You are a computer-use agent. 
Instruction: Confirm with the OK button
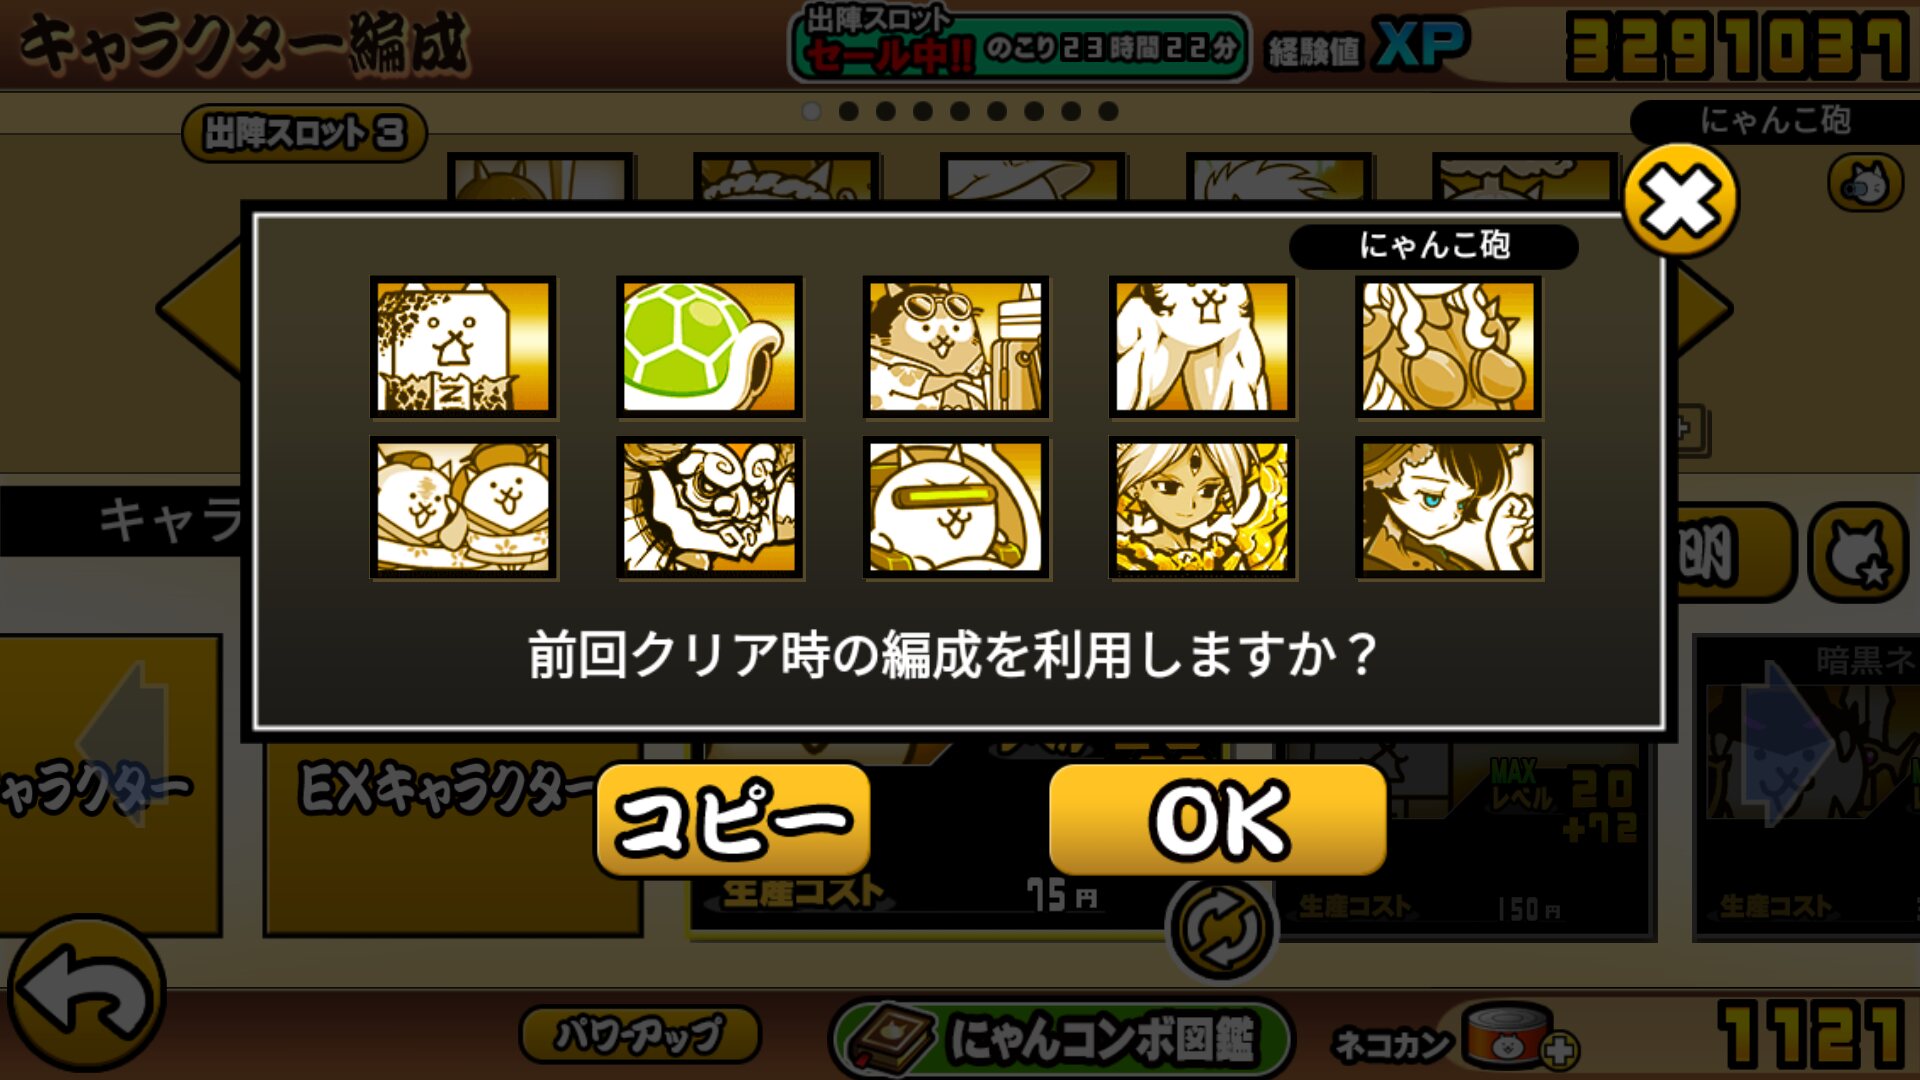[1218, 820]
